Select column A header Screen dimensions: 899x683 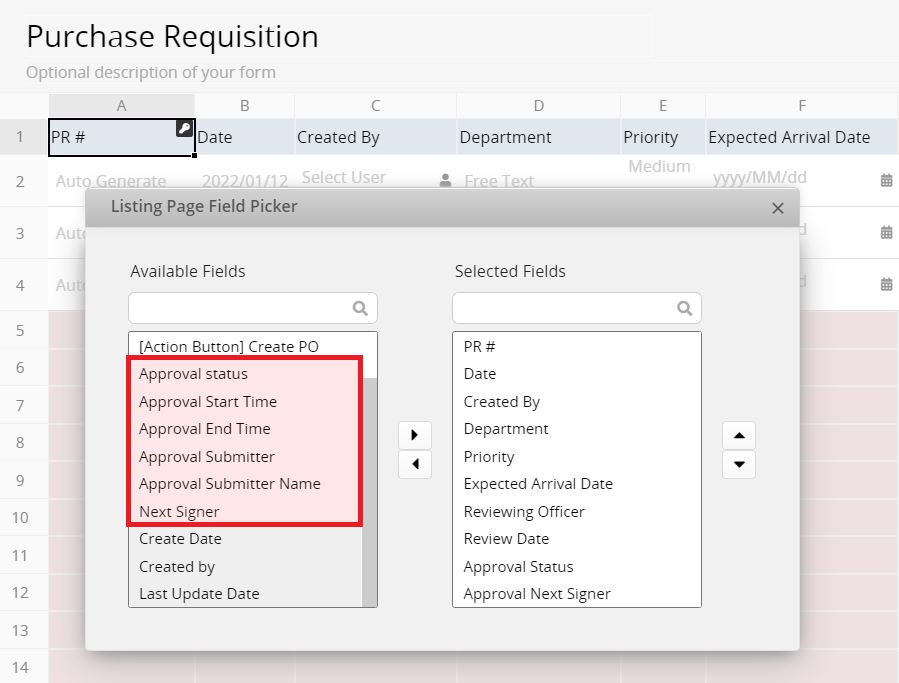pyautogui.click(x=121, y=105)
